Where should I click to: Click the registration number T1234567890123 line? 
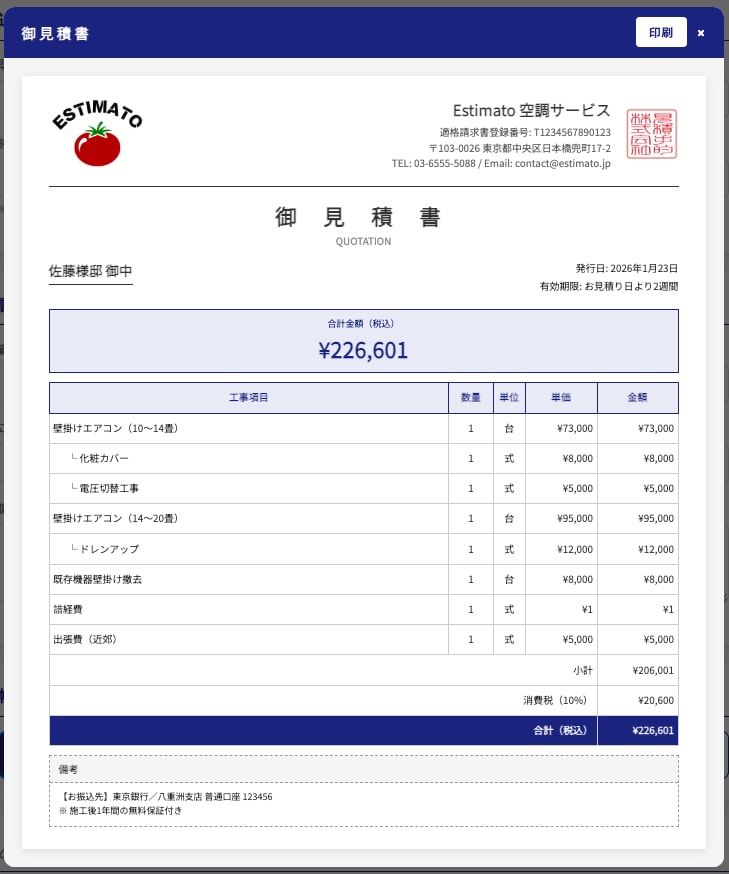(x=524, y=132)
